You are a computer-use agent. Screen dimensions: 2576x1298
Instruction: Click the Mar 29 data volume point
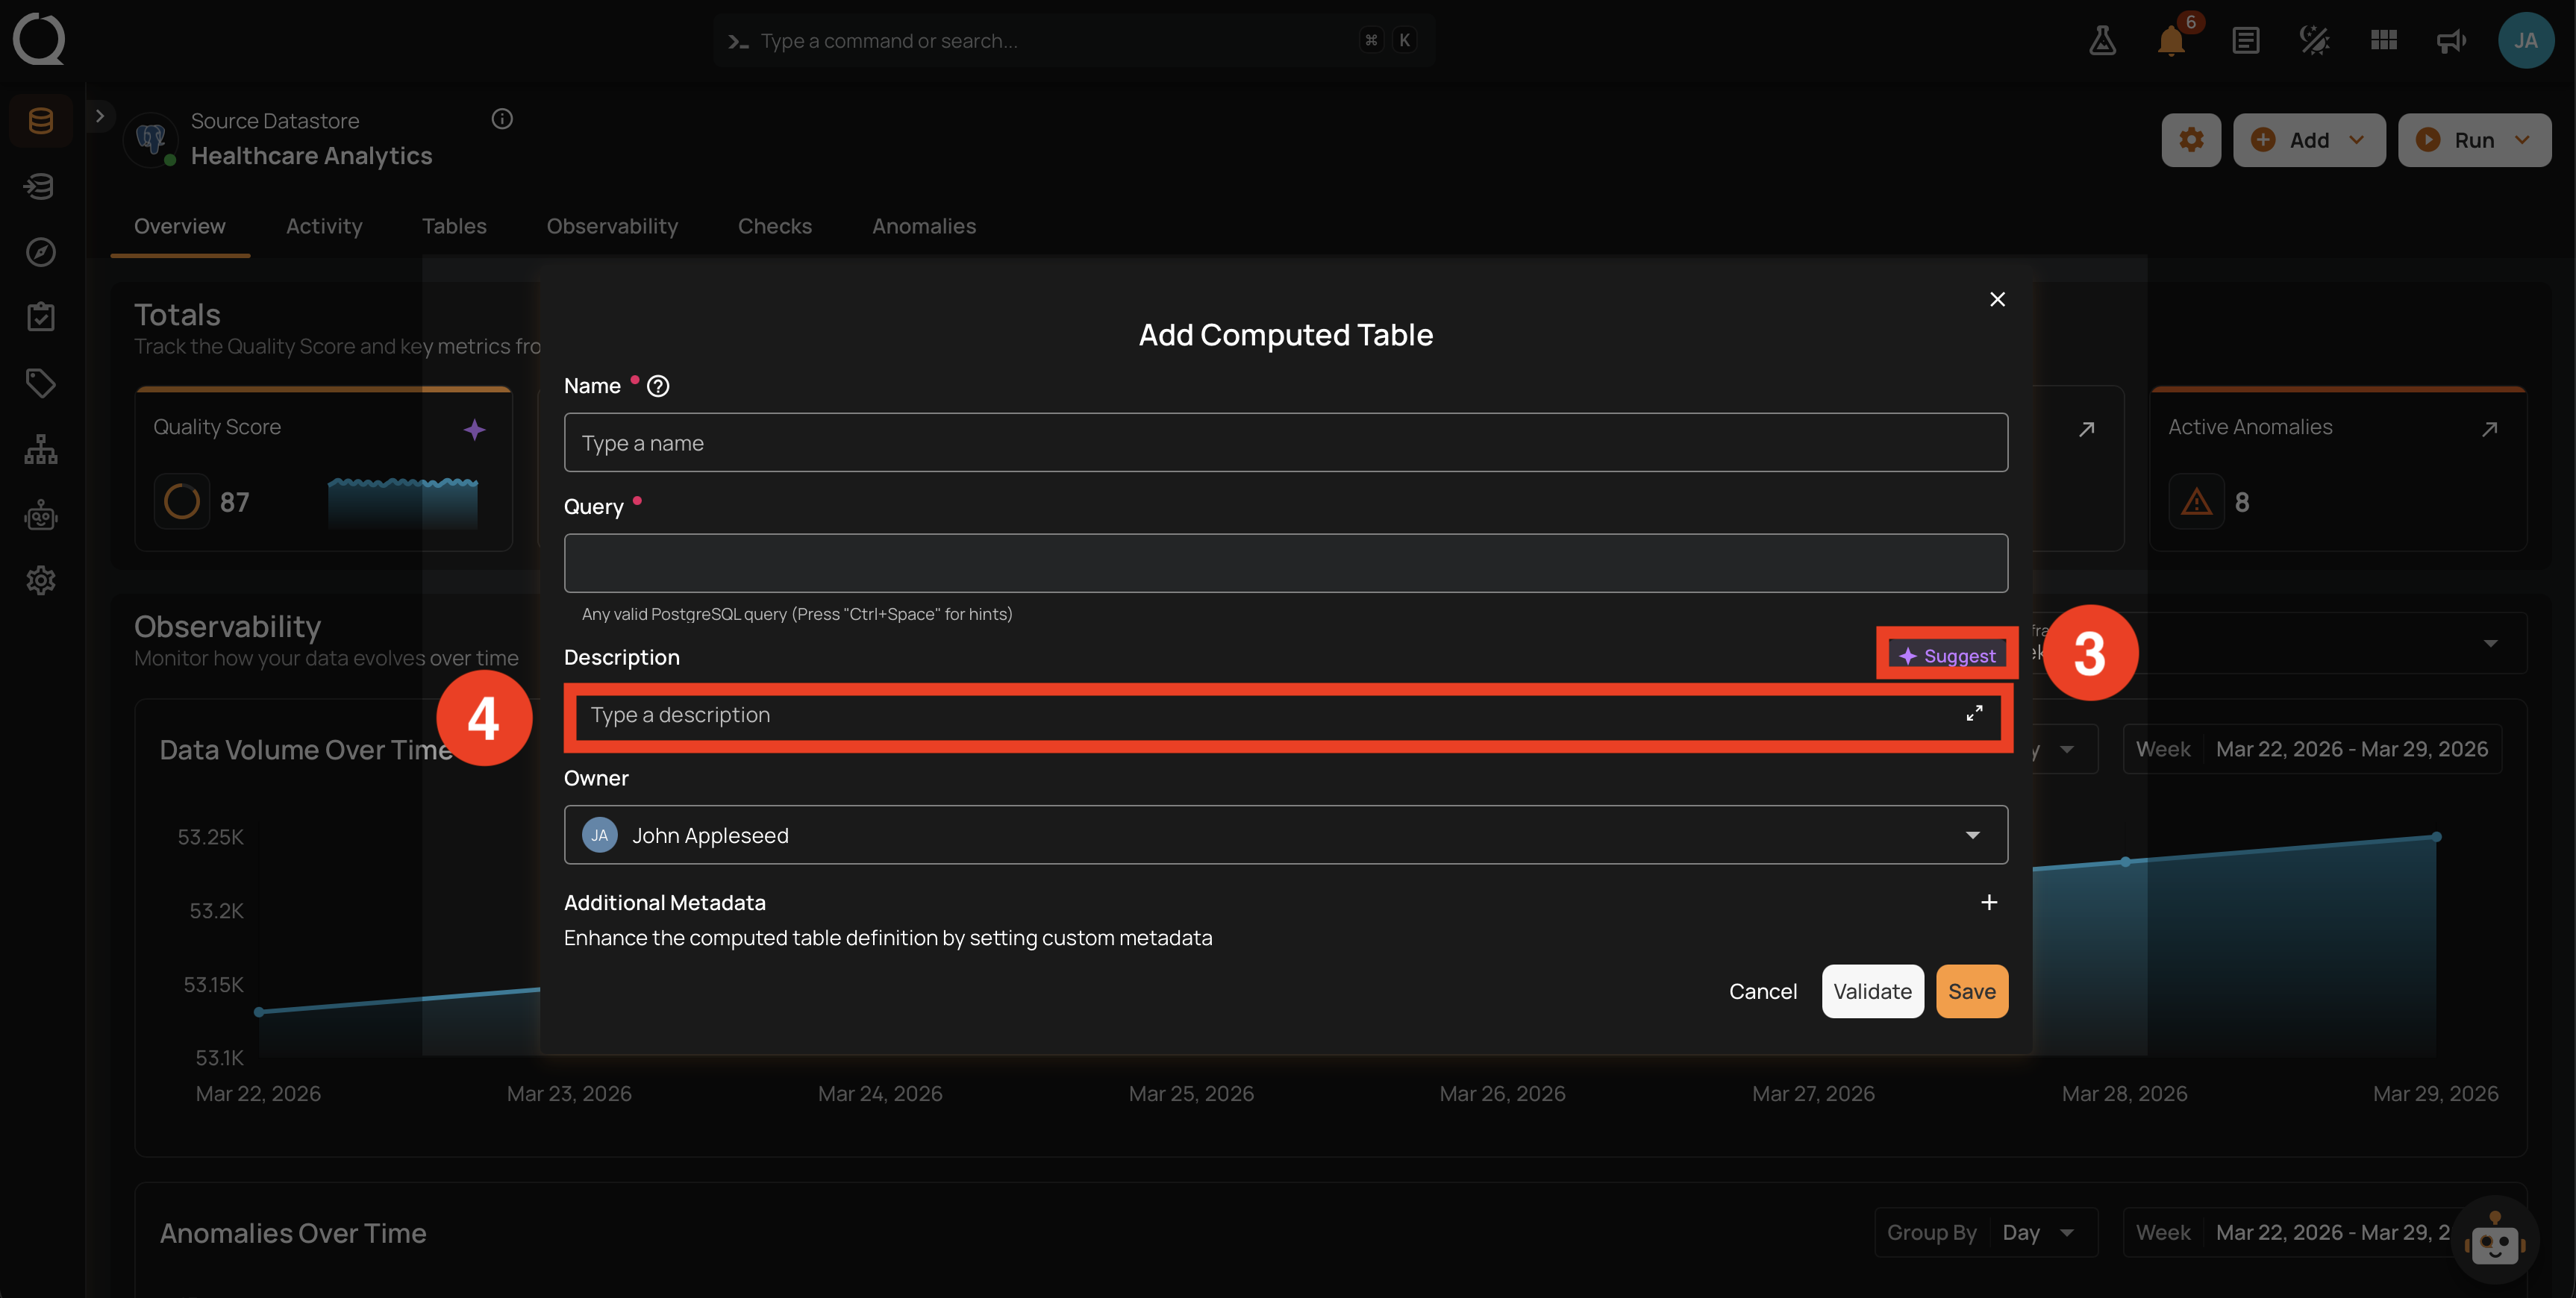pyautogui.click(x=2437, y=836)
